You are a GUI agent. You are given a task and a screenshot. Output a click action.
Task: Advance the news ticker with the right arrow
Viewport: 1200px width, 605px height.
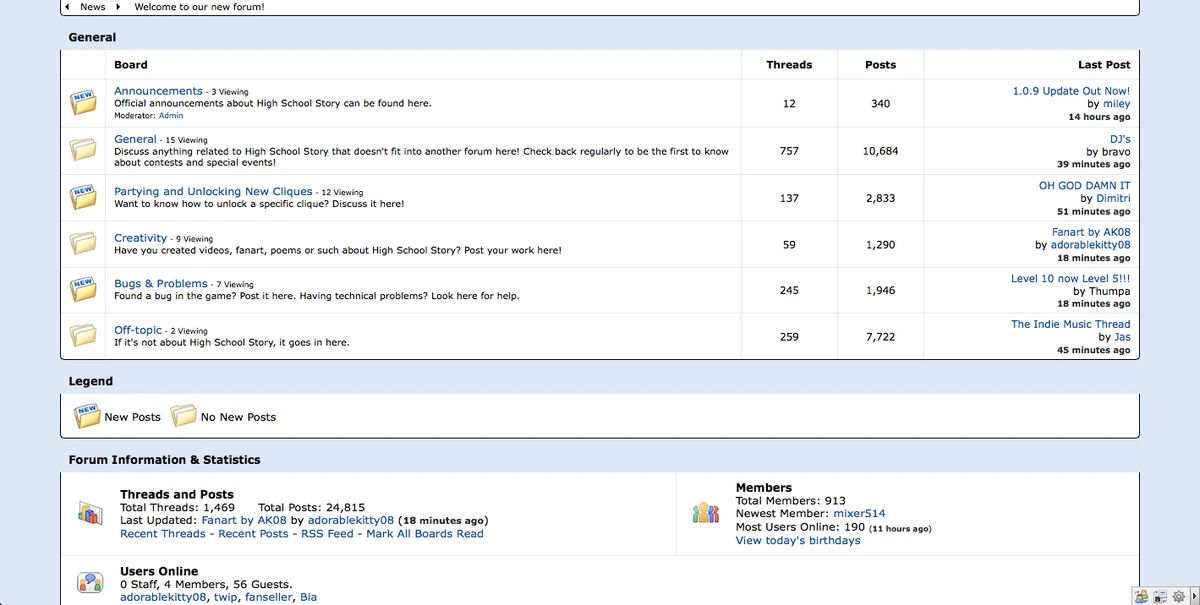(x=118, y=6)
